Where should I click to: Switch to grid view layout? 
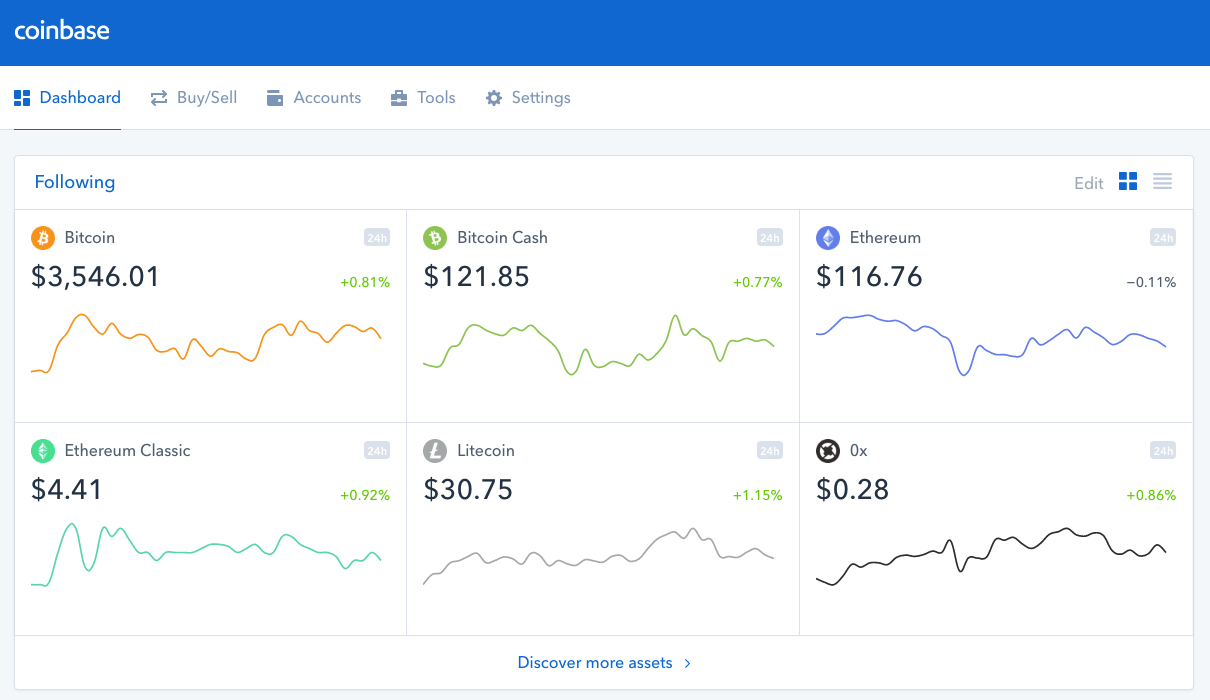[1128, 181]
